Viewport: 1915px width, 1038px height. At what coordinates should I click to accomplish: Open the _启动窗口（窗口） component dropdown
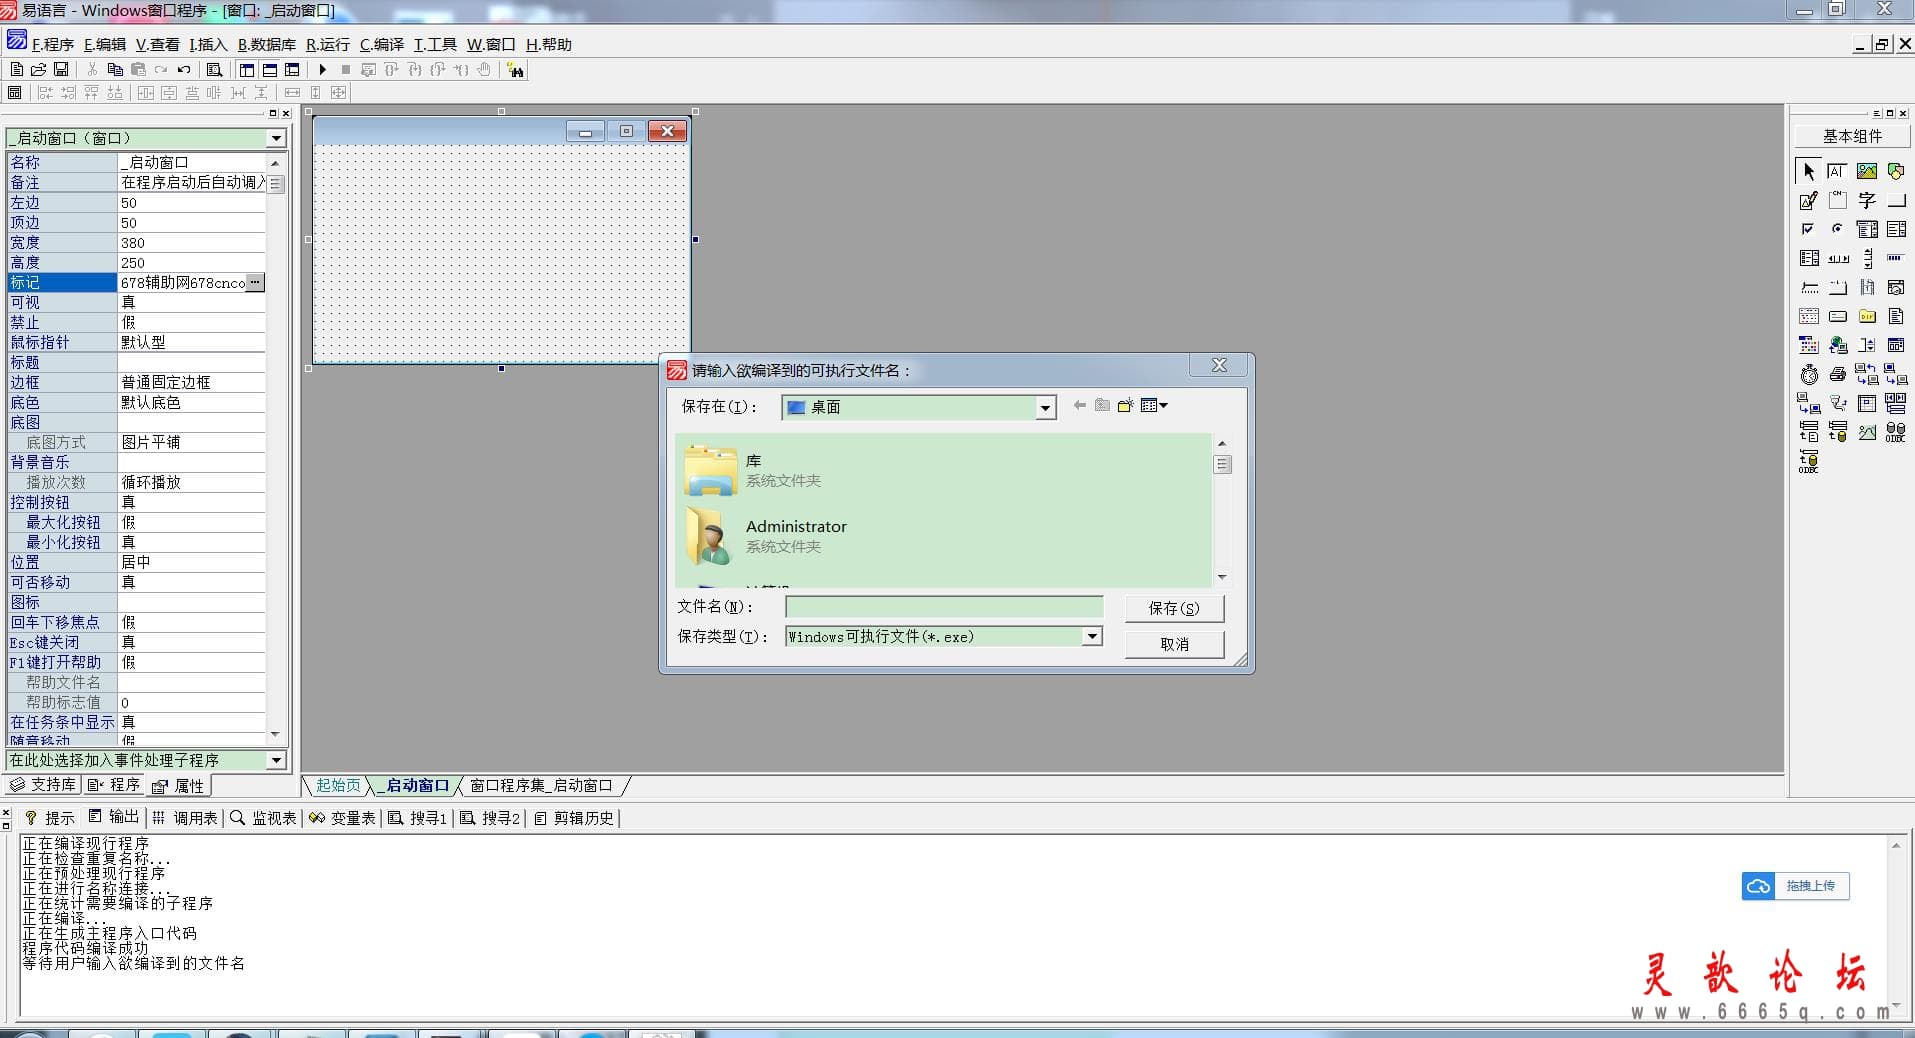tap(276, 138)
